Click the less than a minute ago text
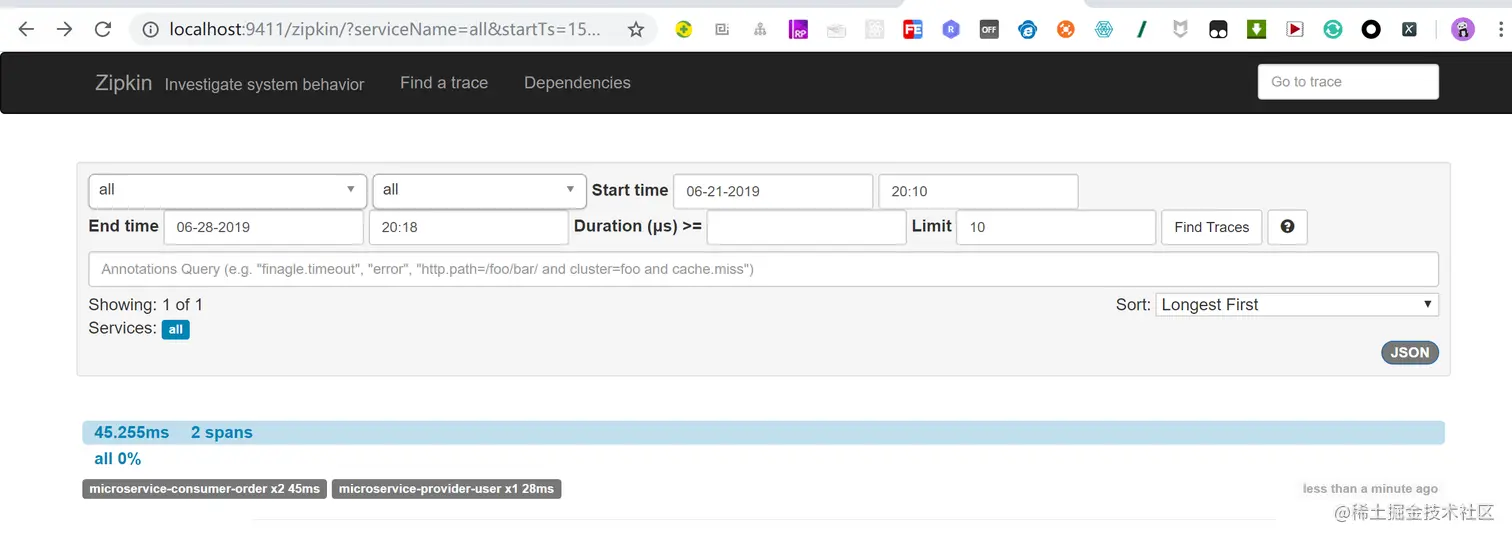The width and height of the screenshot is (1512, 540). [x=1370, y=489]
